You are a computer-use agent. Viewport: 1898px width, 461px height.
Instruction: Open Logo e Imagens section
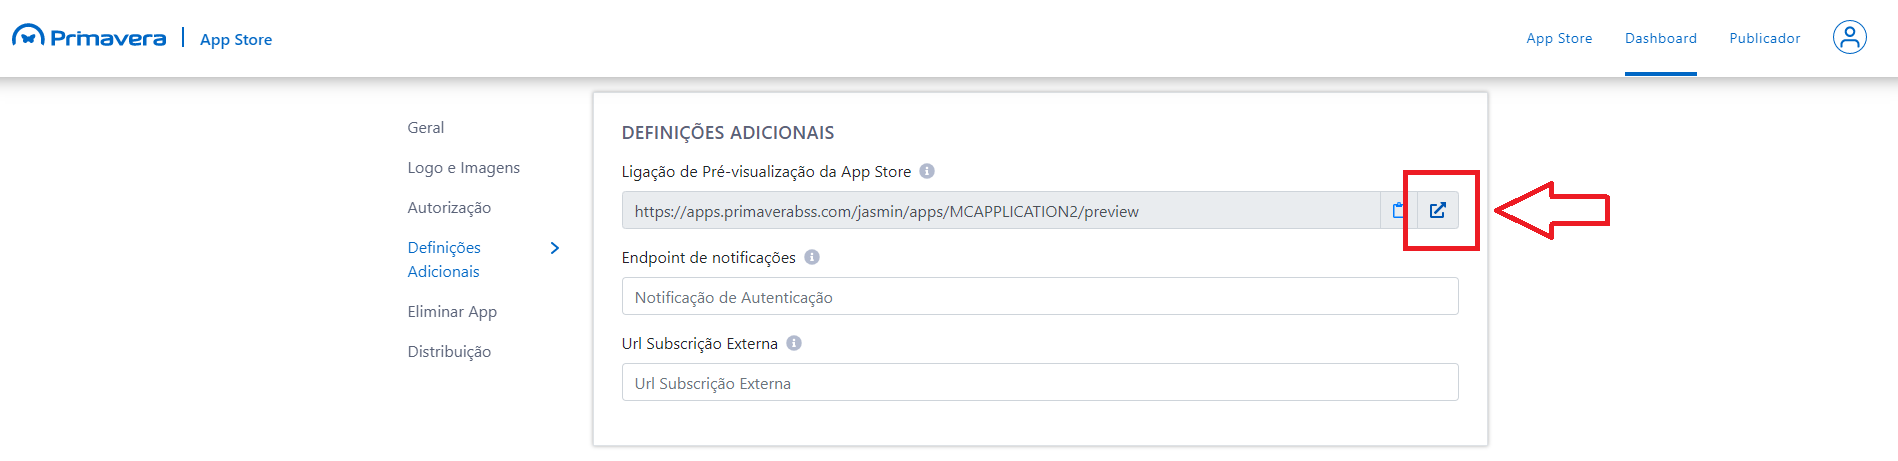(x=463, y=168)
